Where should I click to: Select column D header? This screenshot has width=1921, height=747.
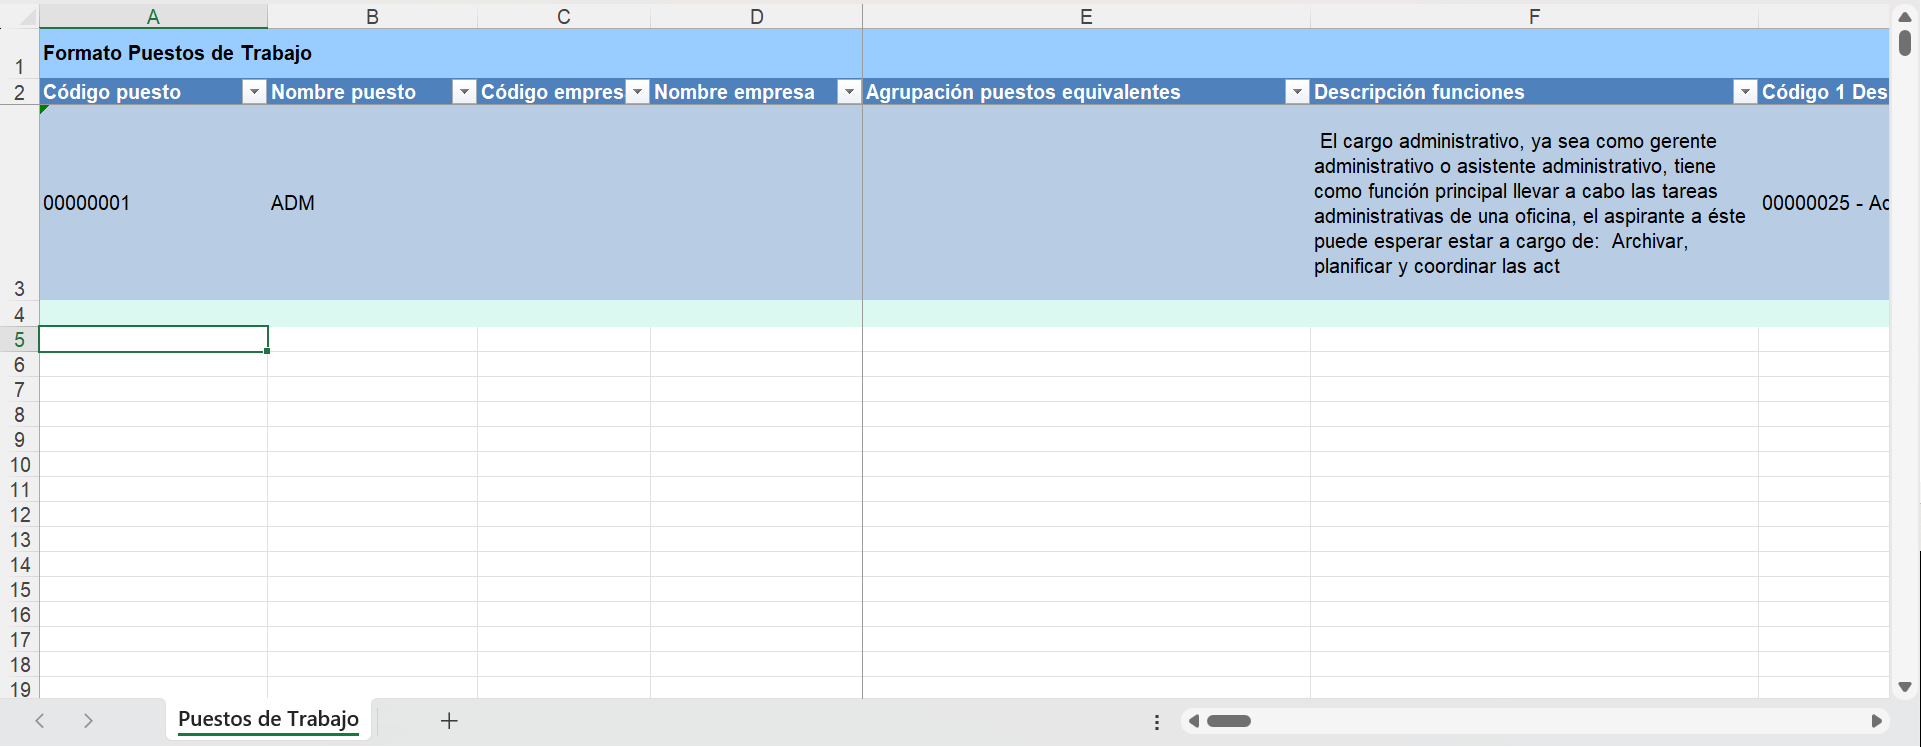coord(757,16)
